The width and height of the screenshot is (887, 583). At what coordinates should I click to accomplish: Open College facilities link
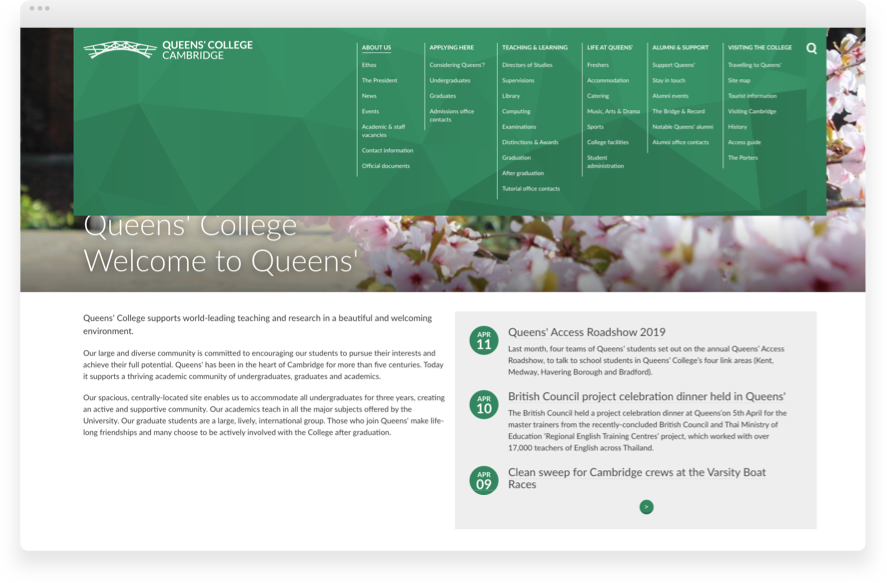tap(608, 142)
